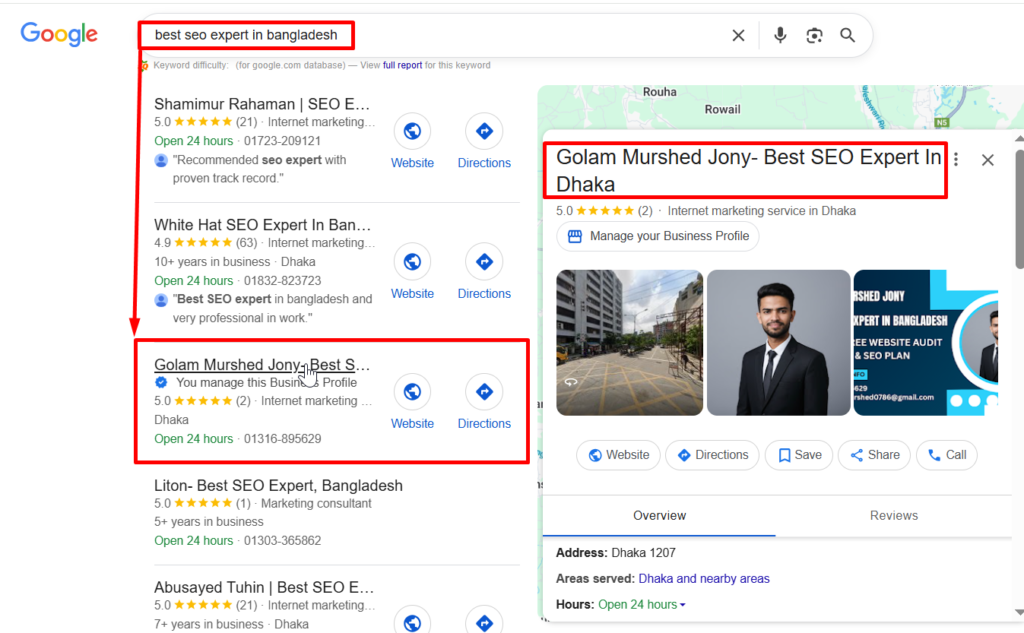Click the magnifying glass search icon
The height and width of the screenshot is (633, 1024).
click(847, 34)
